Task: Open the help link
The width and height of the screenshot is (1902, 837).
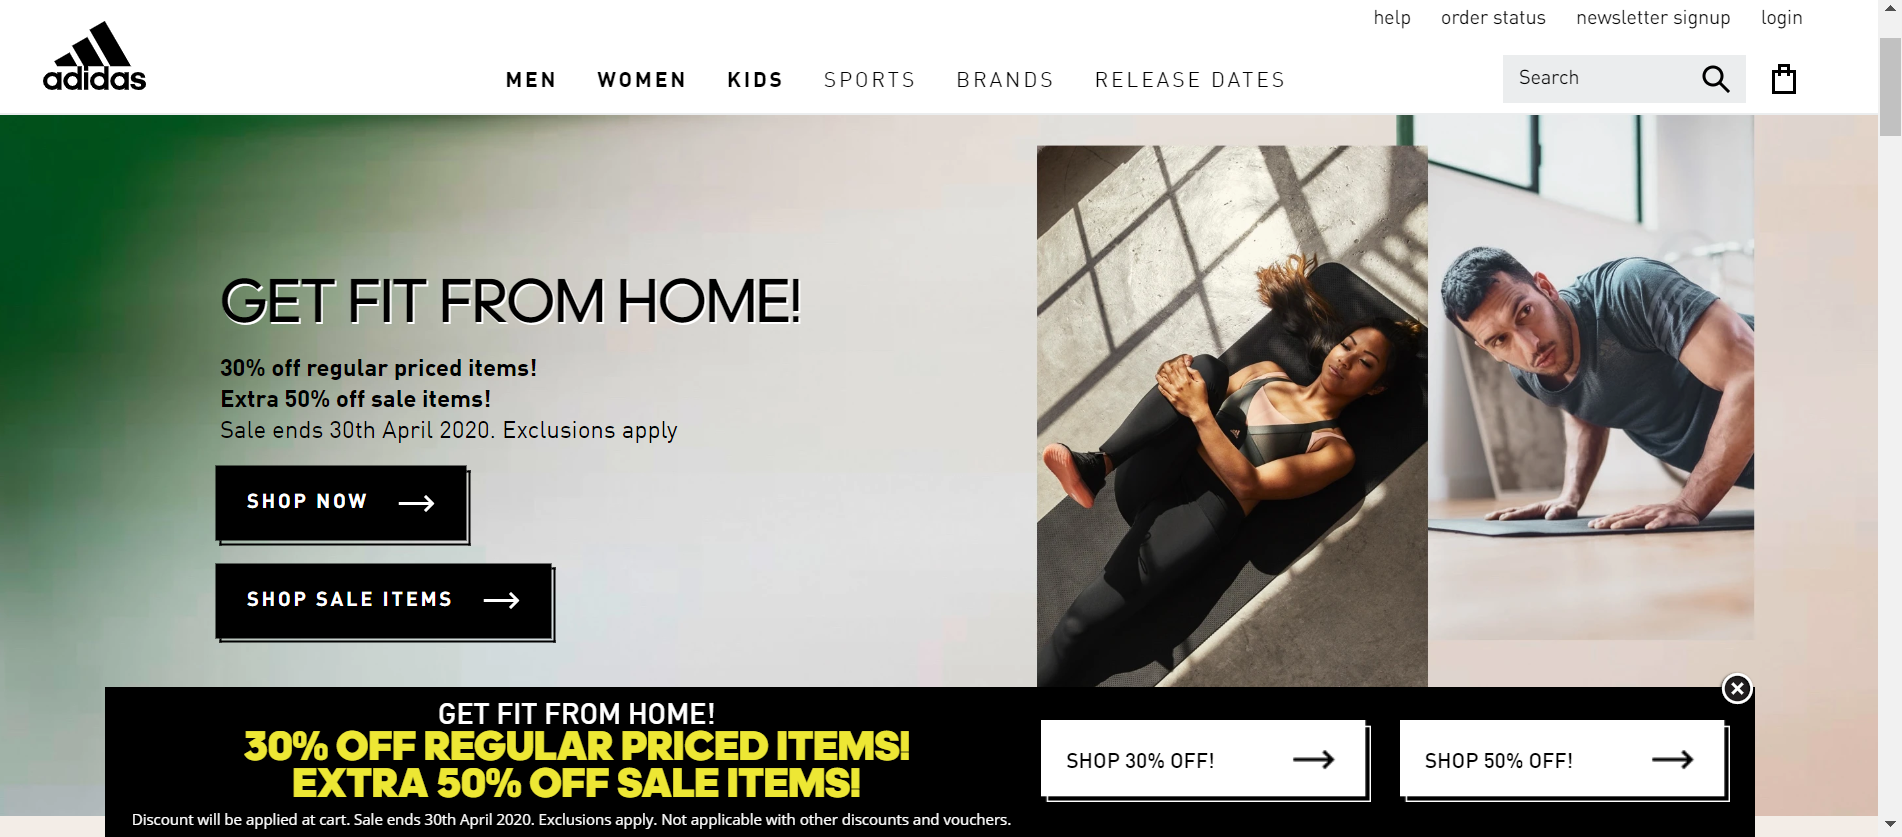Action: [x=1392, y=18]
